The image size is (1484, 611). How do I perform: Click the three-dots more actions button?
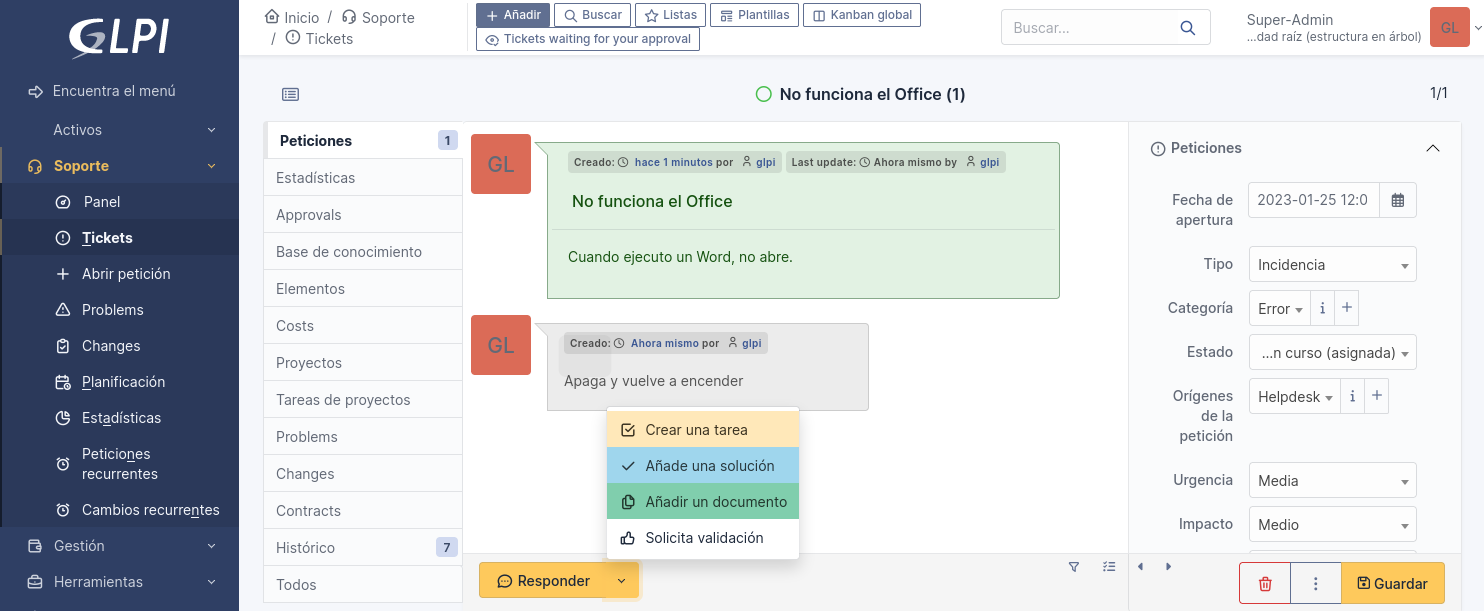point(1316,583)
